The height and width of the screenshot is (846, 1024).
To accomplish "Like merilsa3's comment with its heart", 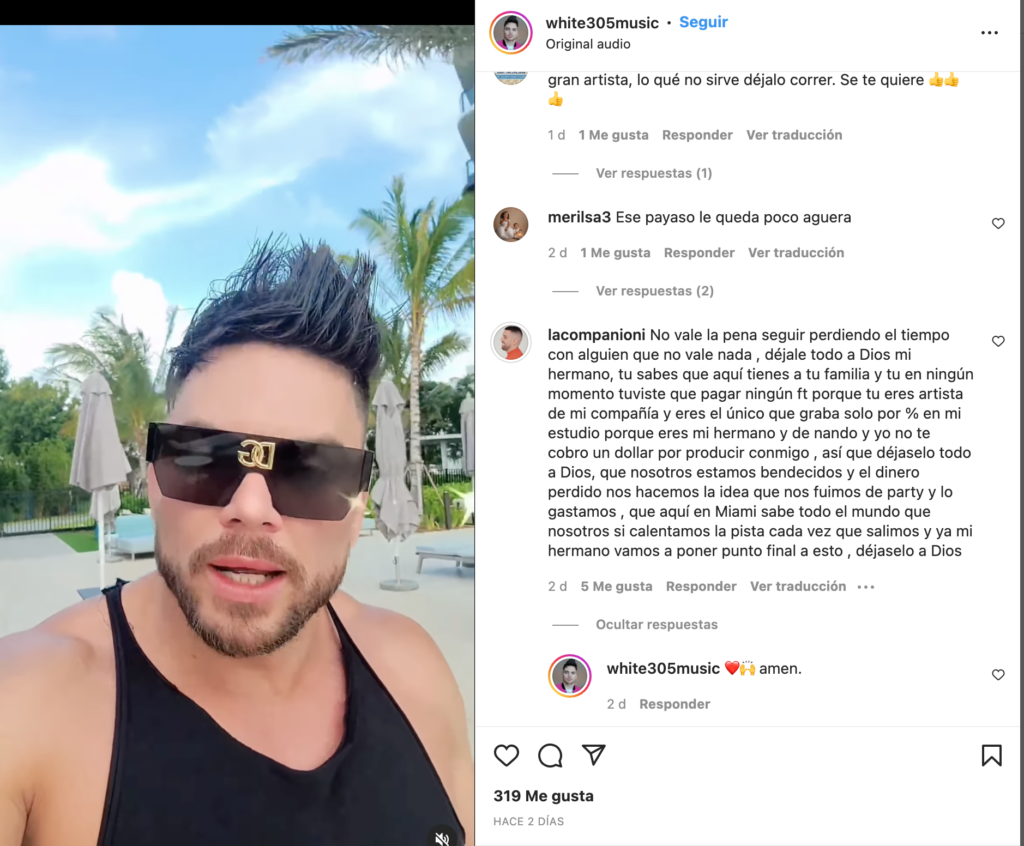I will click(998, 223).
